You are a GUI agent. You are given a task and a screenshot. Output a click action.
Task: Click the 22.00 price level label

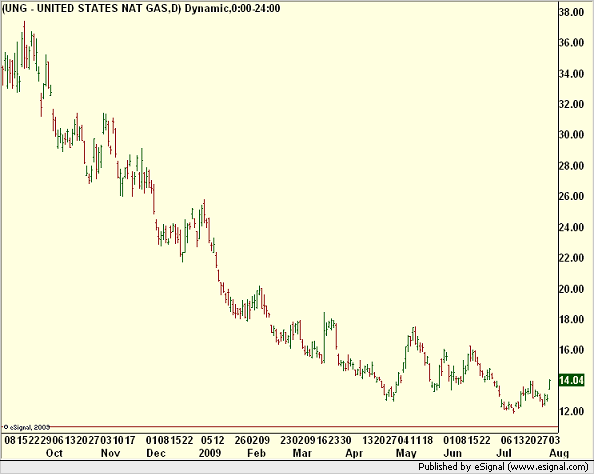tap(571, 258)
